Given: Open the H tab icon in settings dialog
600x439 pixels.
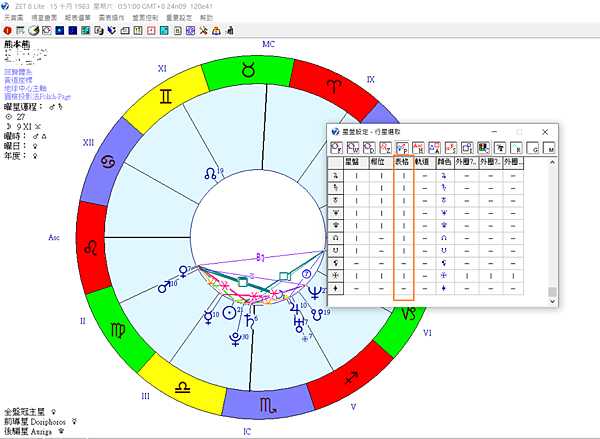Looking at the screenshot, I should (x=418, y=148).
